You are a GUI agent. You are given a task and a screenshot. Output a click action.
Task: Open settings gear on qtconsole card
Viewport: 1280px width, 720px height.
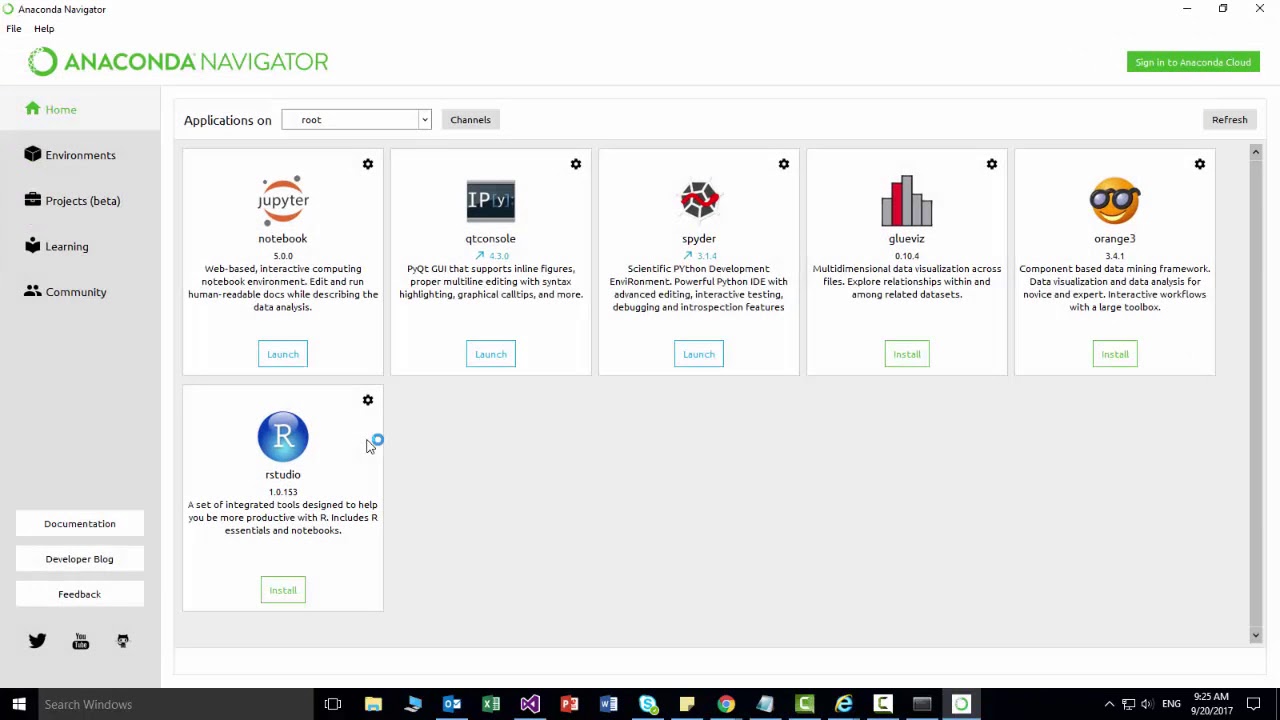pos(576,164)
